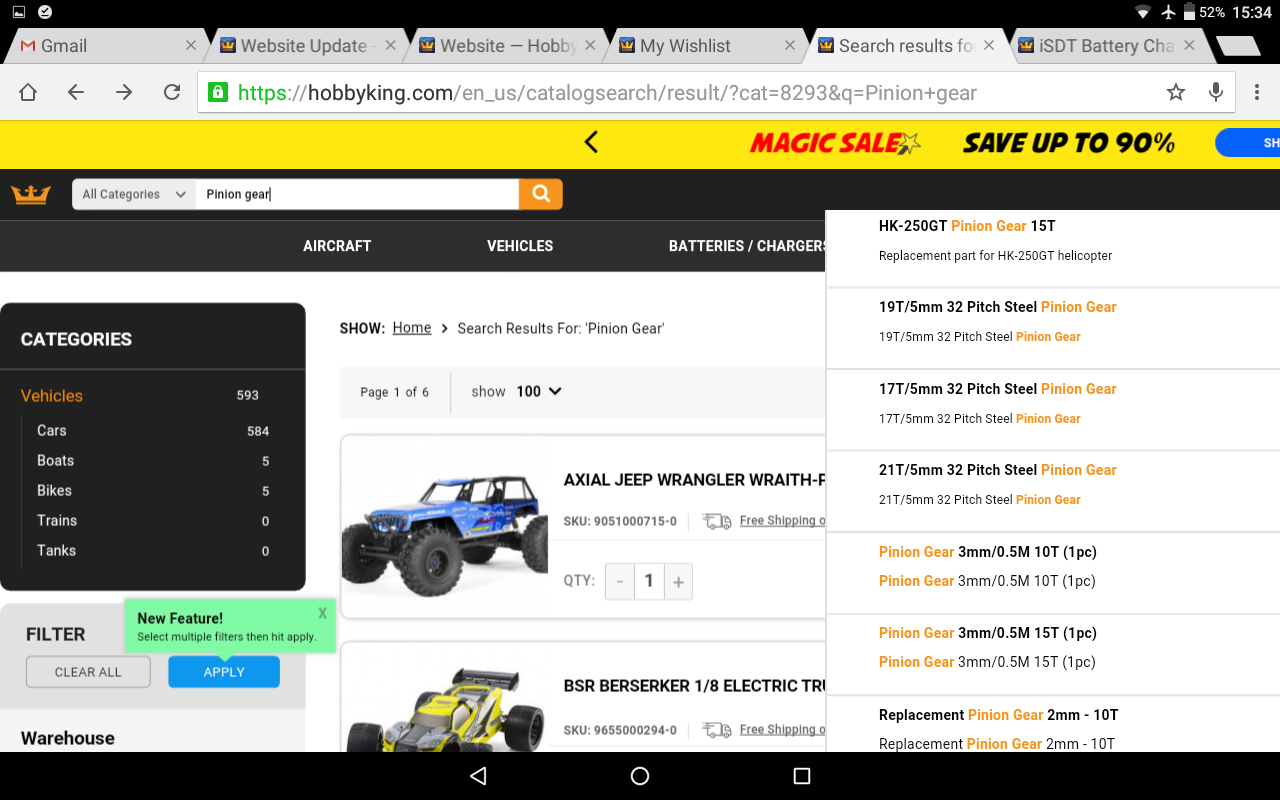Decrease Axial Jeep quantity with minus
The image size is (1280, 800).
620,581
